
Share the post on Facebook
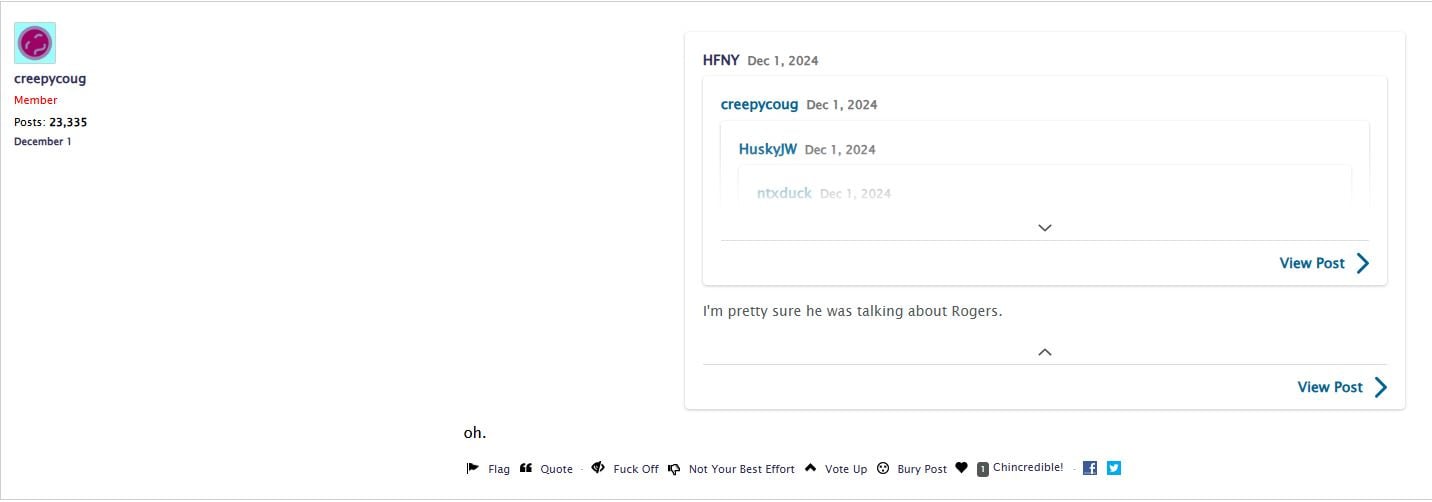click(x=1090, y=468)
